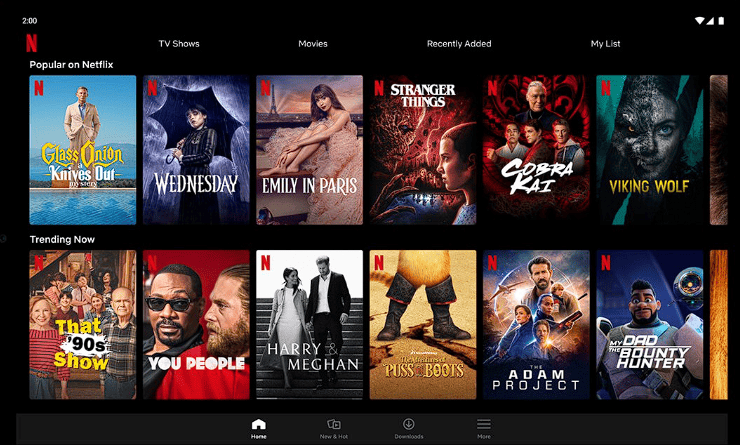Open the More menu icon
The image size is (740, 445).
pyautogui.click(x=484, y=424)
